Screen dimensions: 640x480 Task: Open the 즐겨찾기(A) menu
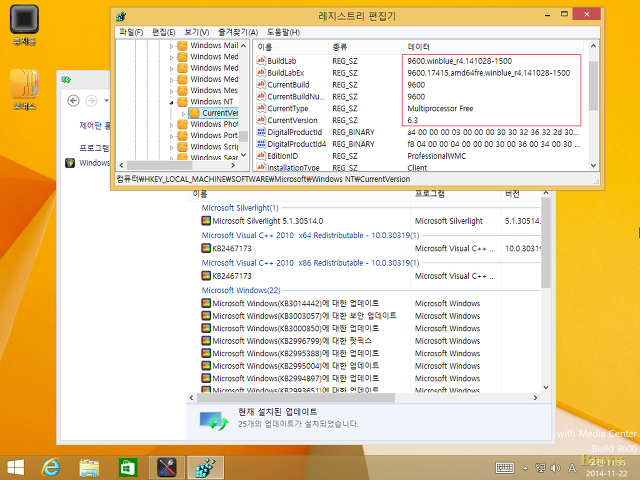238,32
